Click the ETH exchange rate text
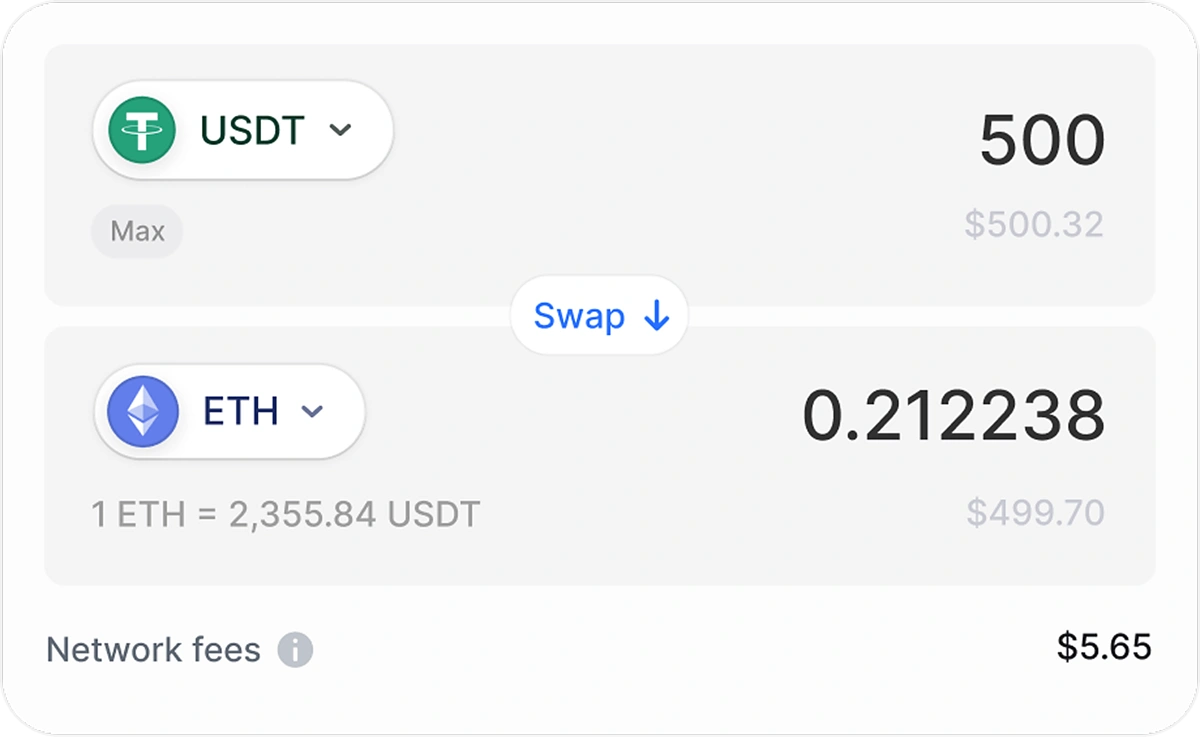The height and width of the screenshot is (737, 1200). point(283,514)
